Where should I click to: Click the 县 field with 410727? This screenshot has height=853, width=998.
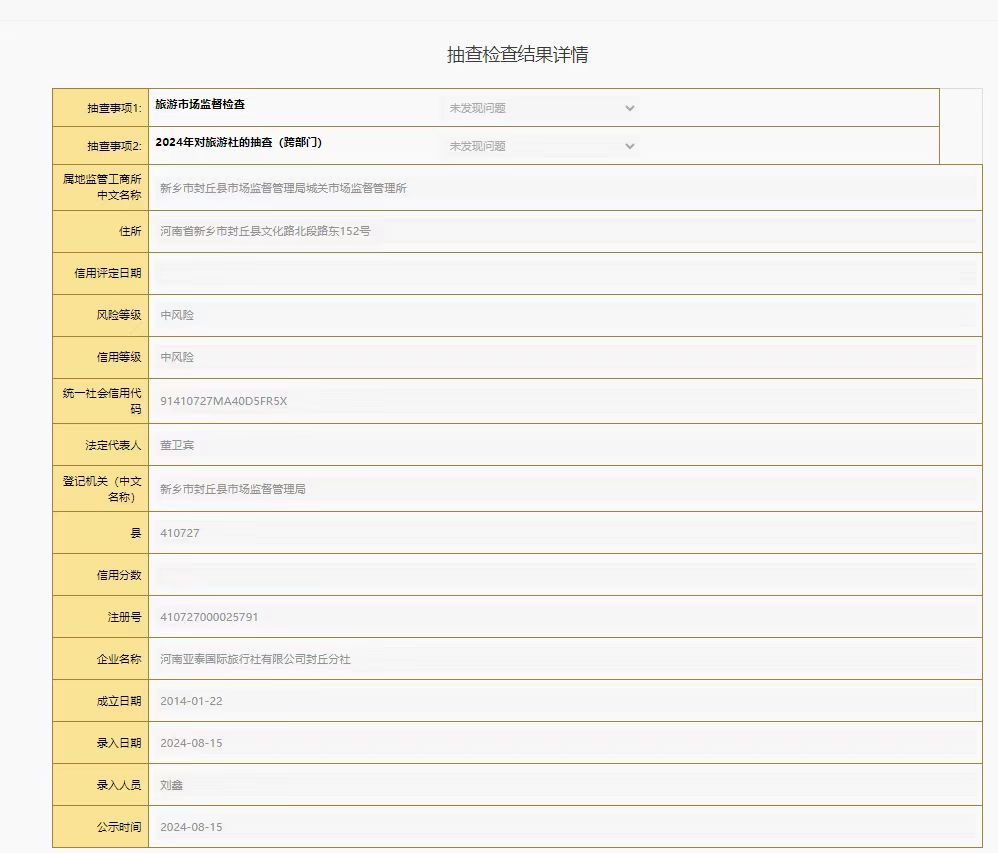coord(565,533)
